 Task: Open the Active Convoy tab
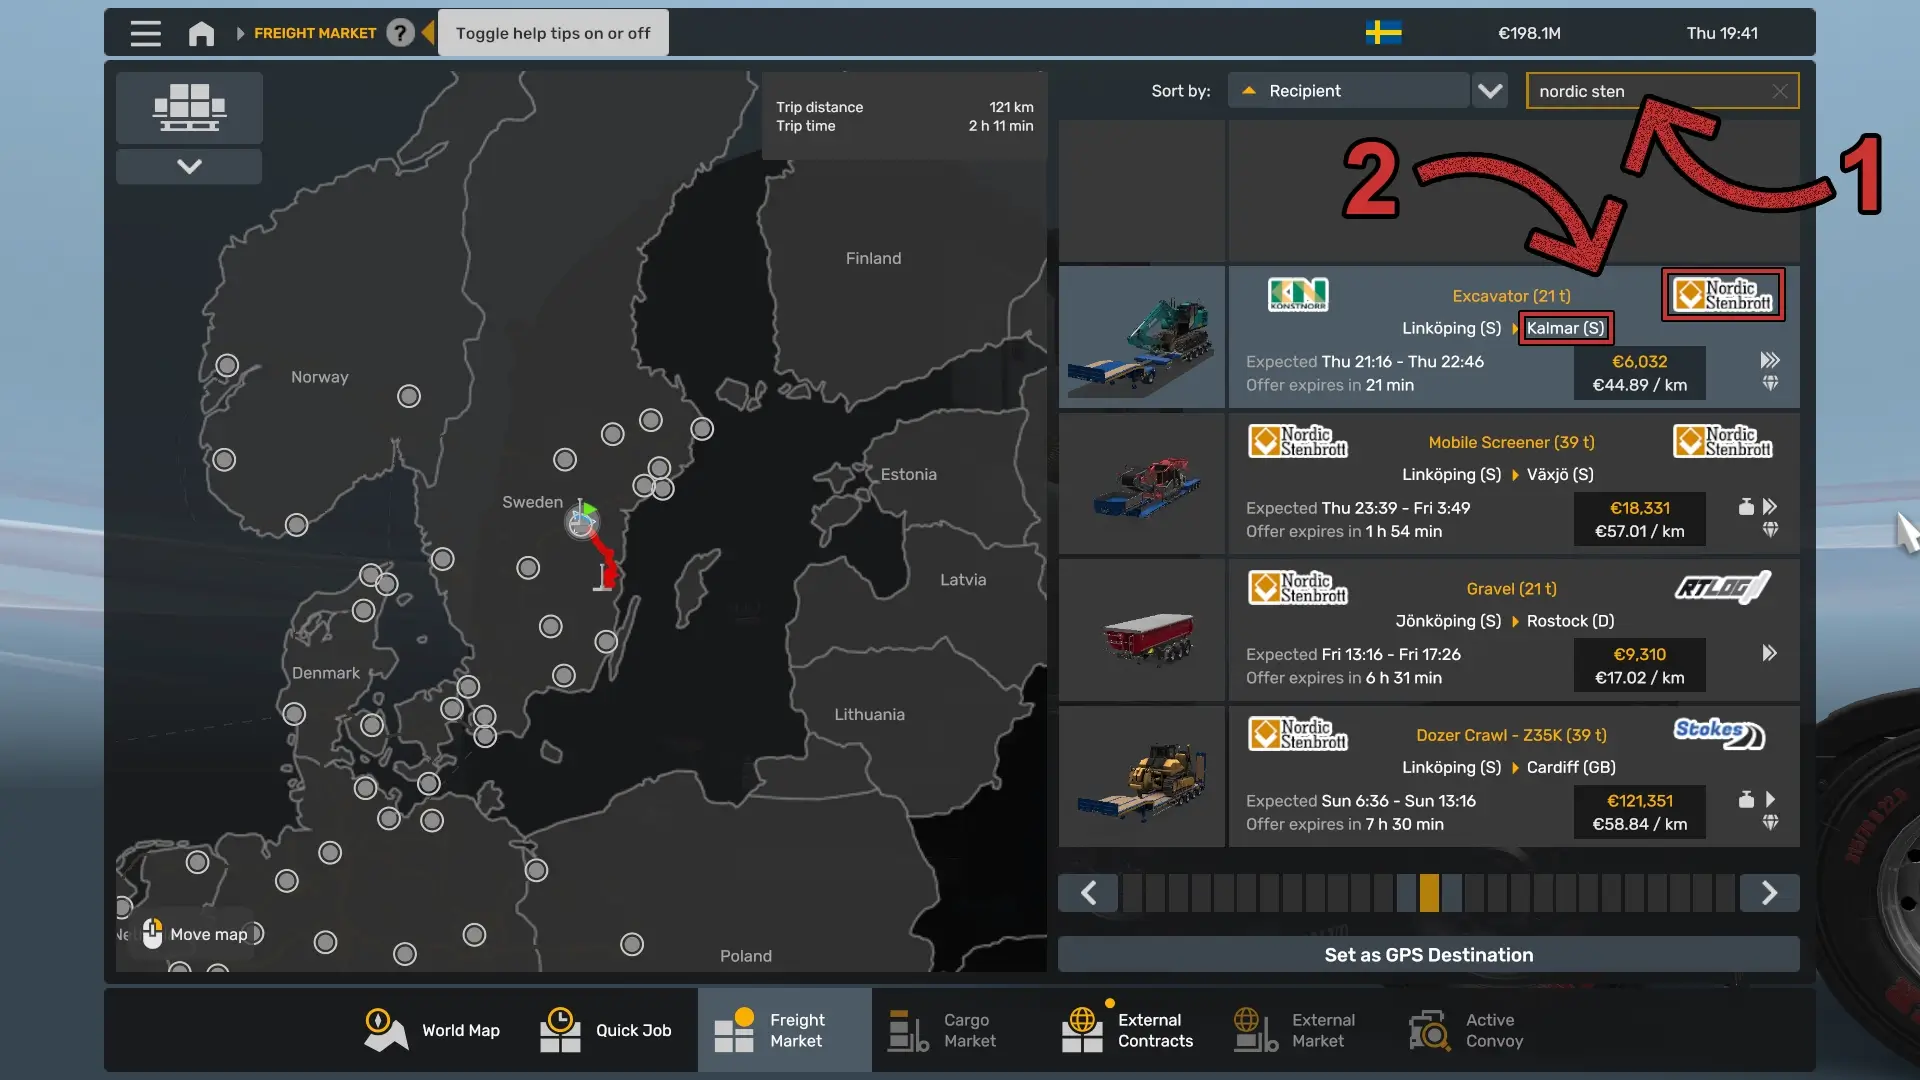[x=1466, y=1030]
